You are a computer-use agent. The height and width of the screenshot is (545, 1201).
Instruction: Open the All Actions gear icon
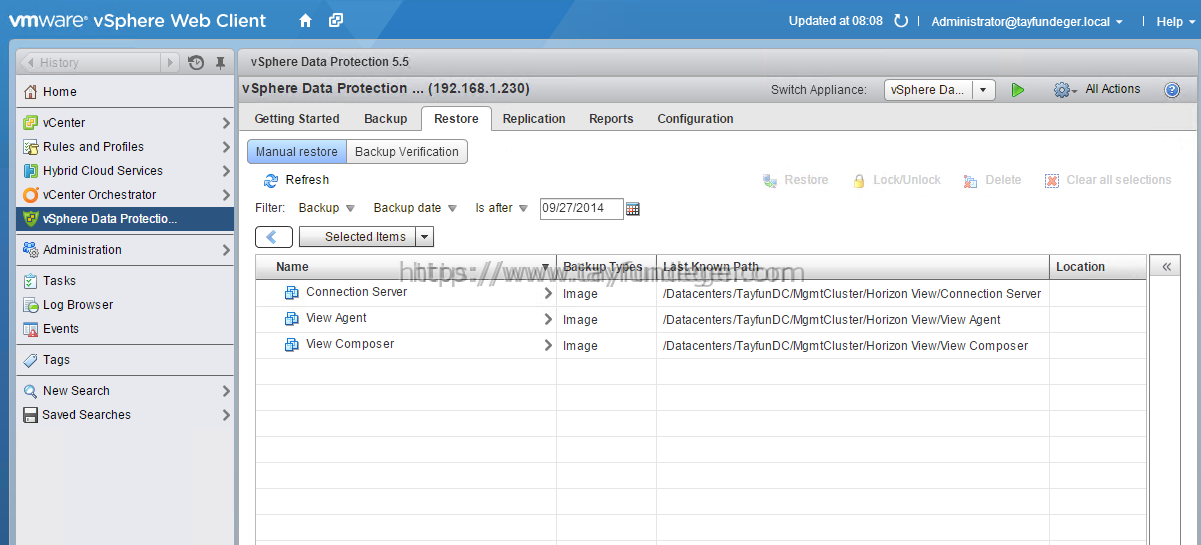1063,89
